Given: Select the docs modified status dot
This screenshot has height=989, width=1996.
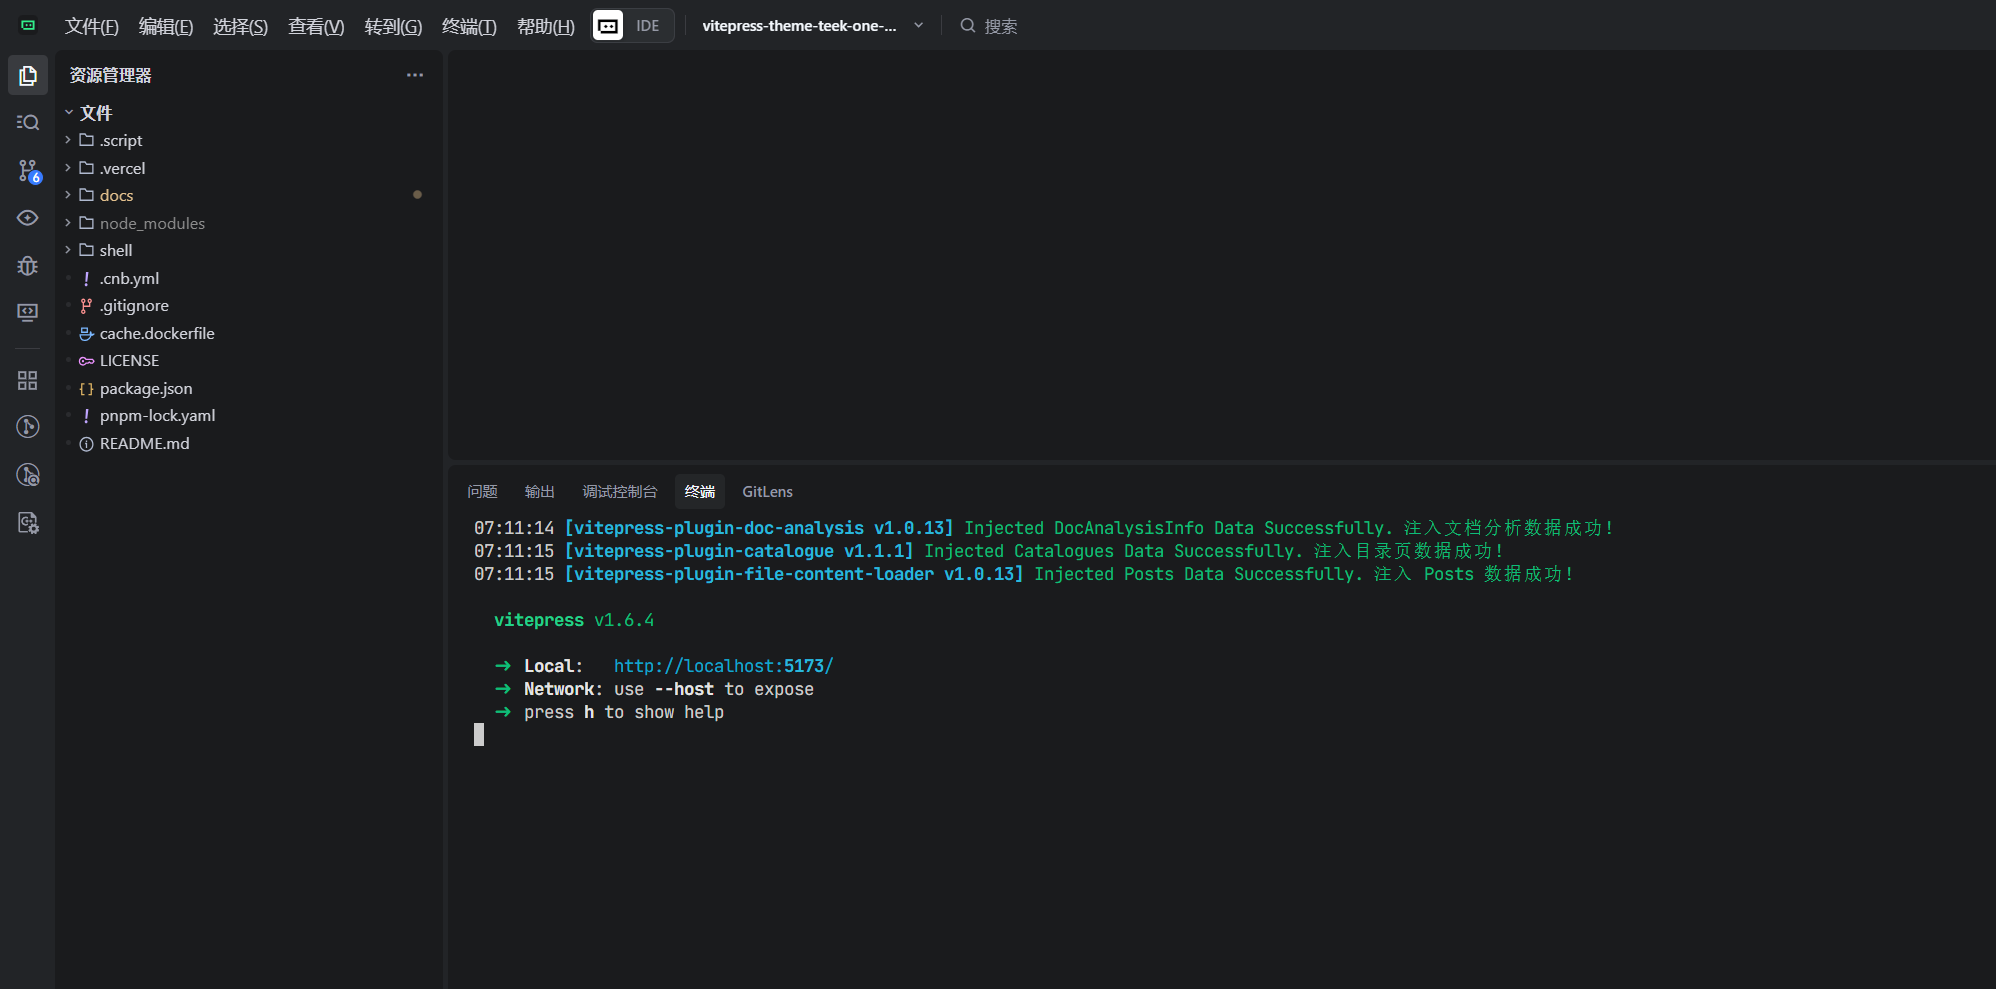Looking at the screenshot, I should pos(417,195).
